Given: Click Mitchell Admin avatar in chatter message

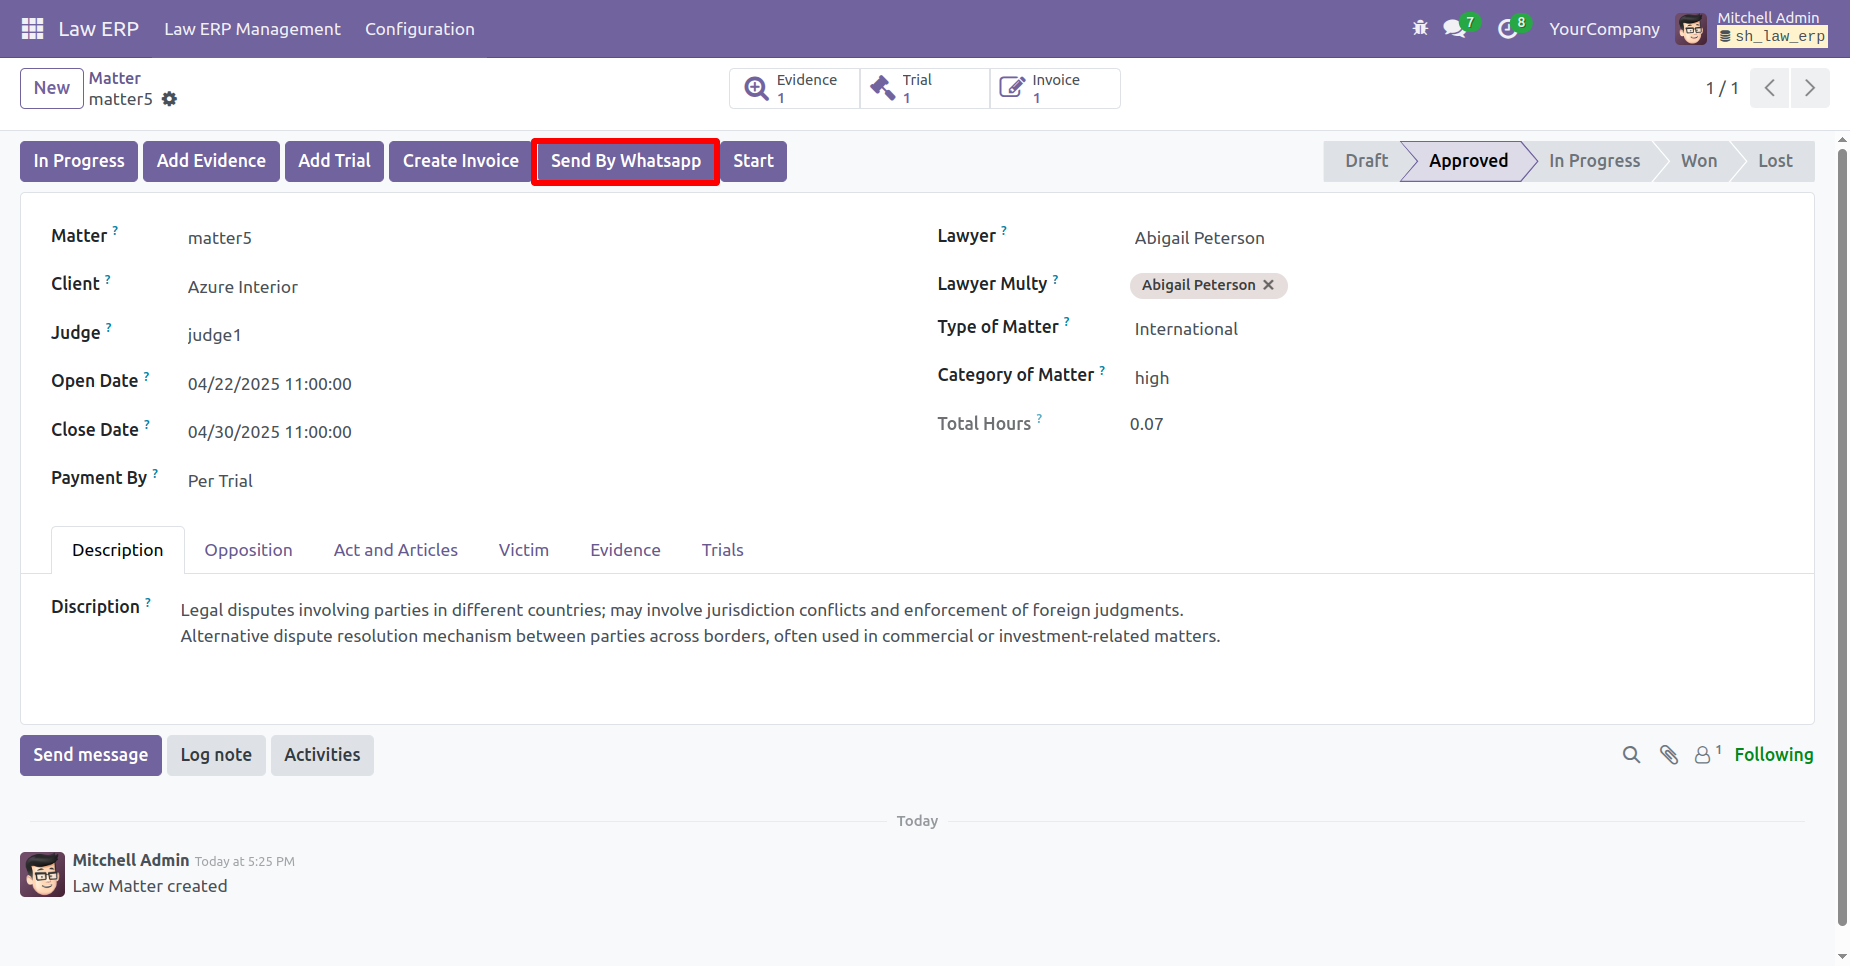Looking at the screenshot, I should tap(43, 874).
